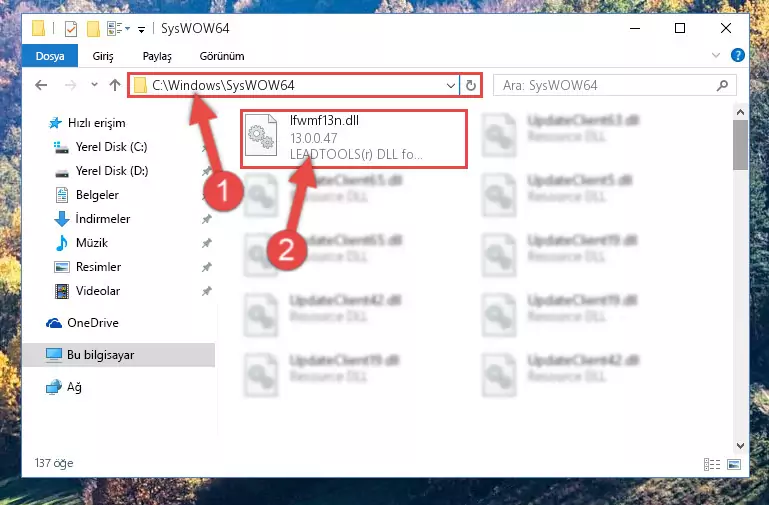Viewport: 769px width, 505px height.
Task: Click the pin icon next to Resimler
Action: 206,267
